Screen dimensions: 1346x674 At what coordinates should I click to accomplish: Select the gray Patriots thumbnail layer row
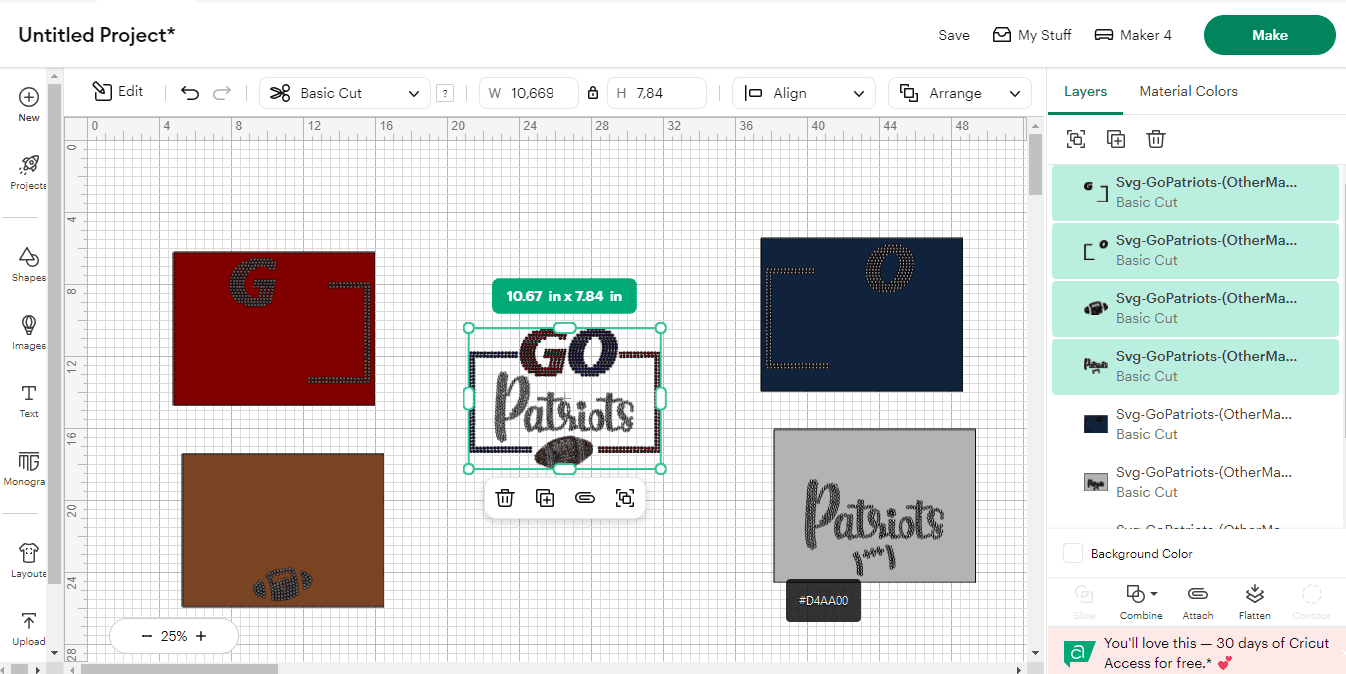[1195, 482]
